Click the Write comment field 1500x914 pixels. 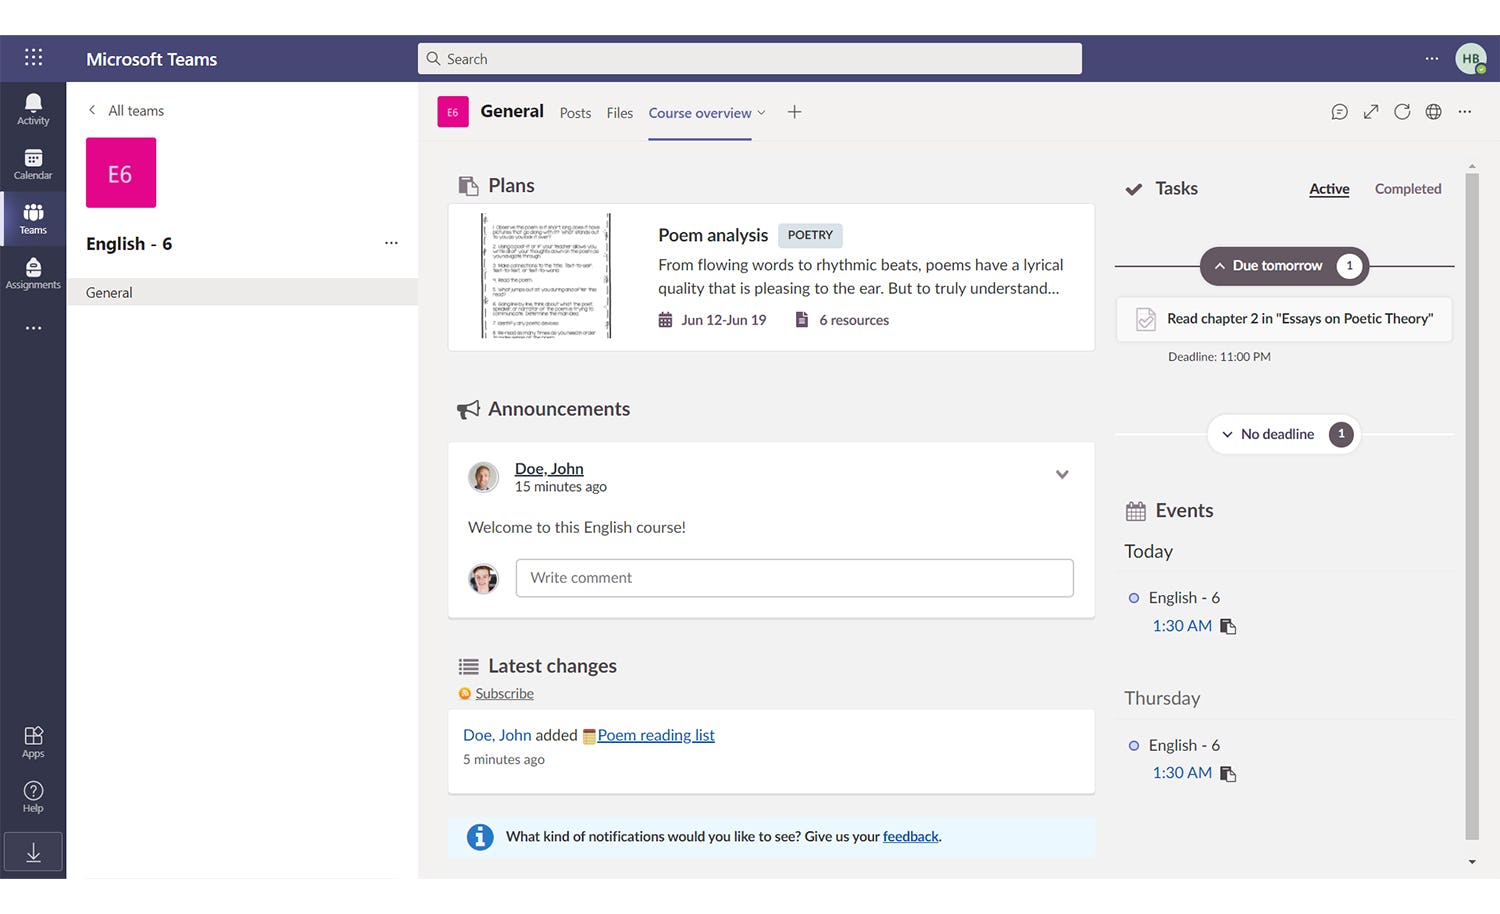tap(795, 578)
